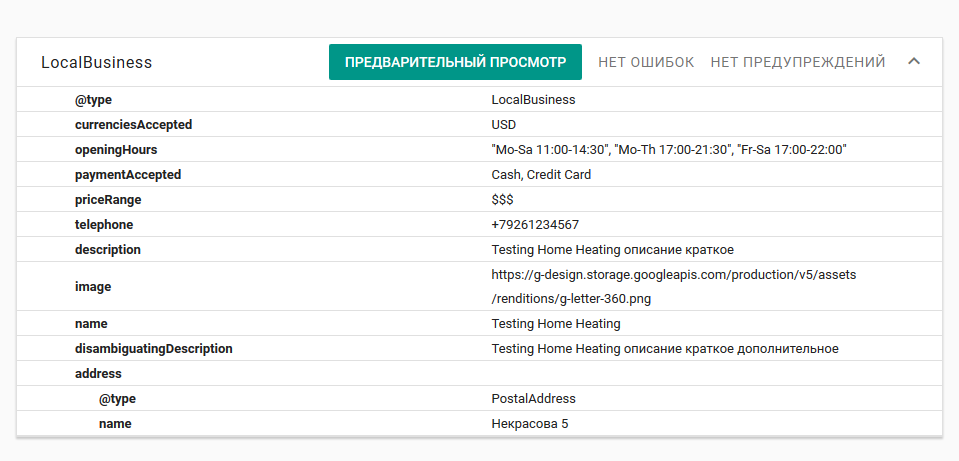Collapse the LocalBusiness panel chevron
This screenshot has height=461, width=959.
913,62
